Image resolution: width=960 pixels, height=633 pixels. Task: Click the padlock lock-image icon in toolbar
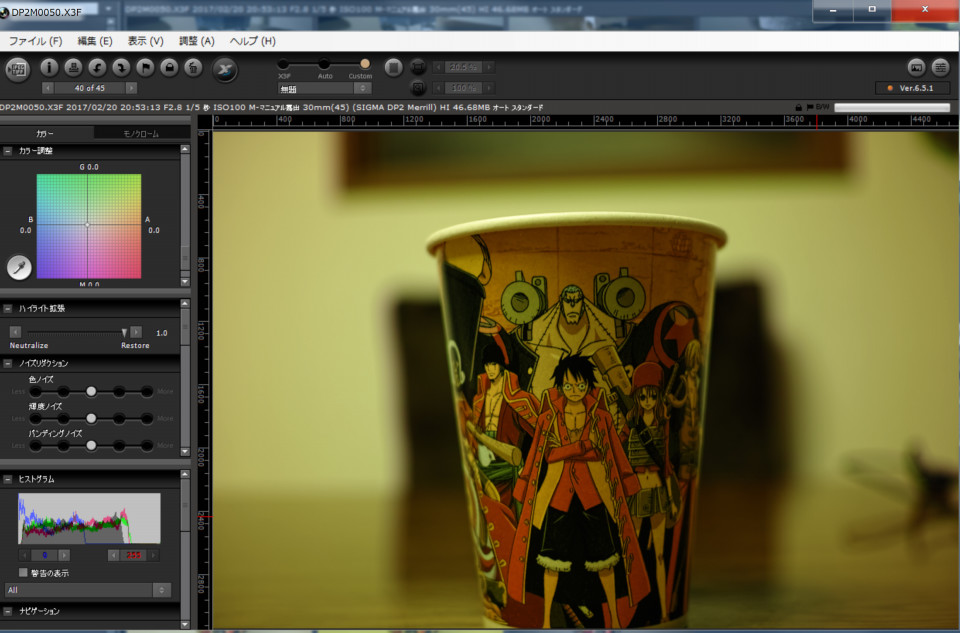[x=169, y=67]
